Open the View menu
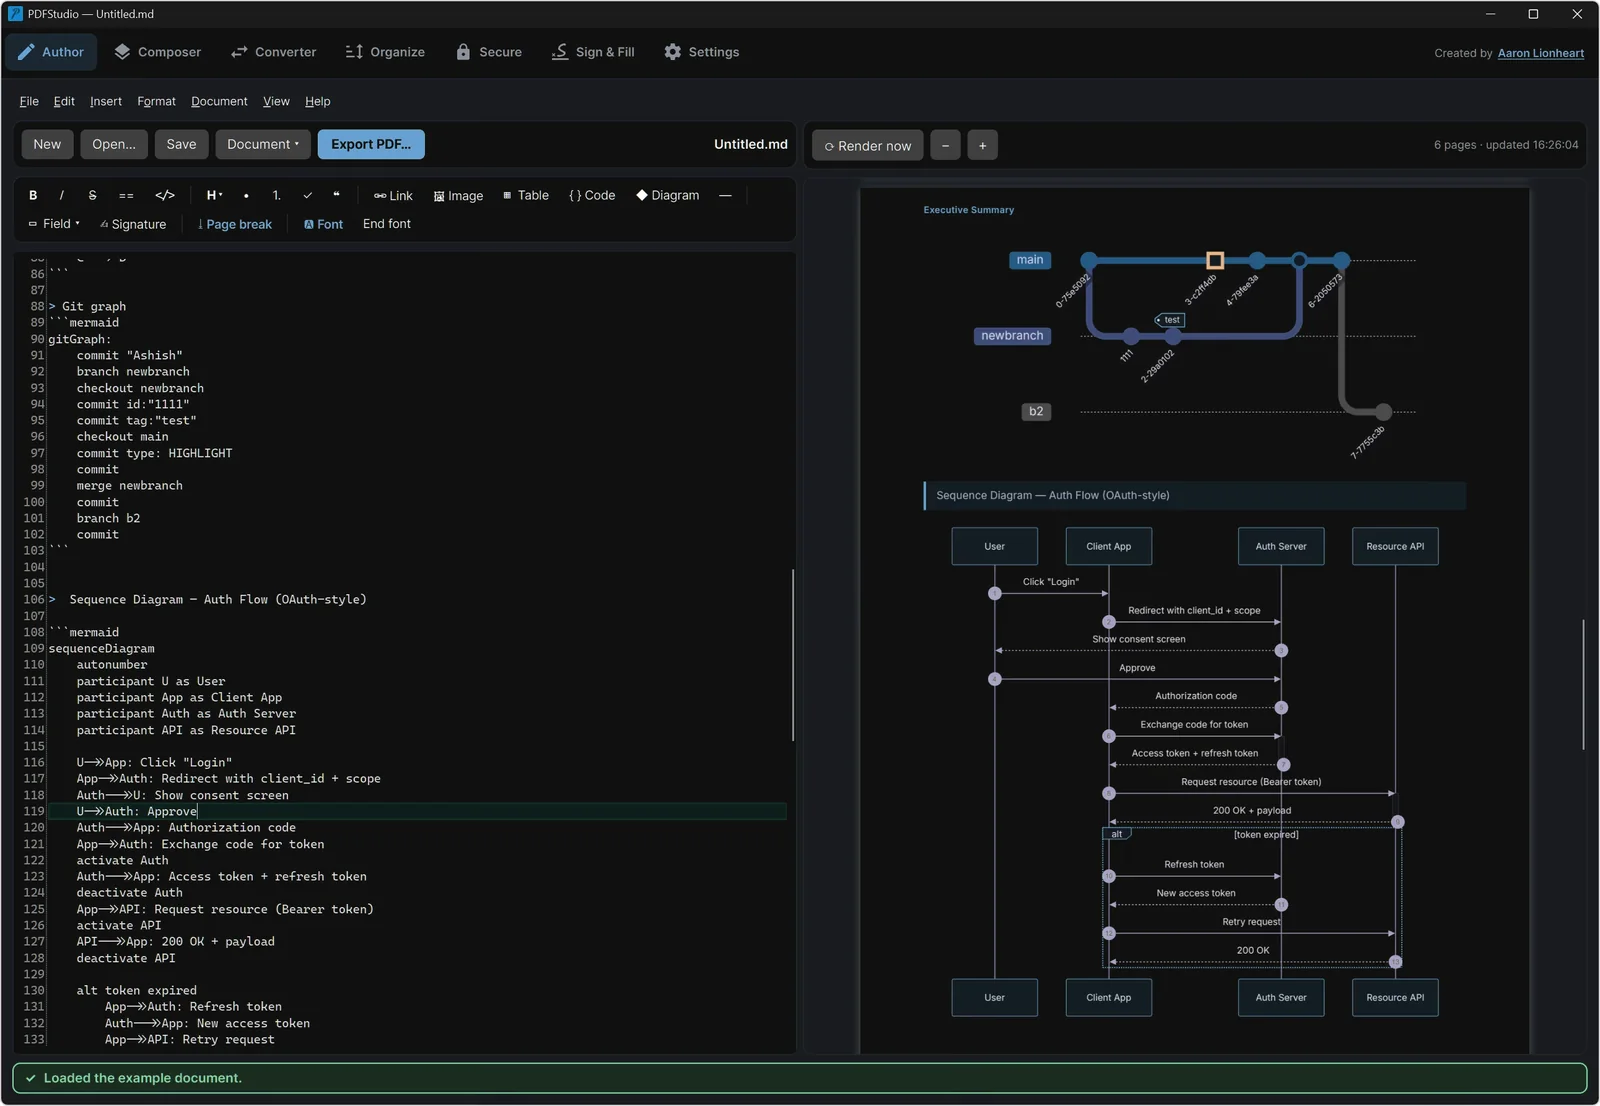This screenshot has height=1106, width=1600. tap(276, 101)
